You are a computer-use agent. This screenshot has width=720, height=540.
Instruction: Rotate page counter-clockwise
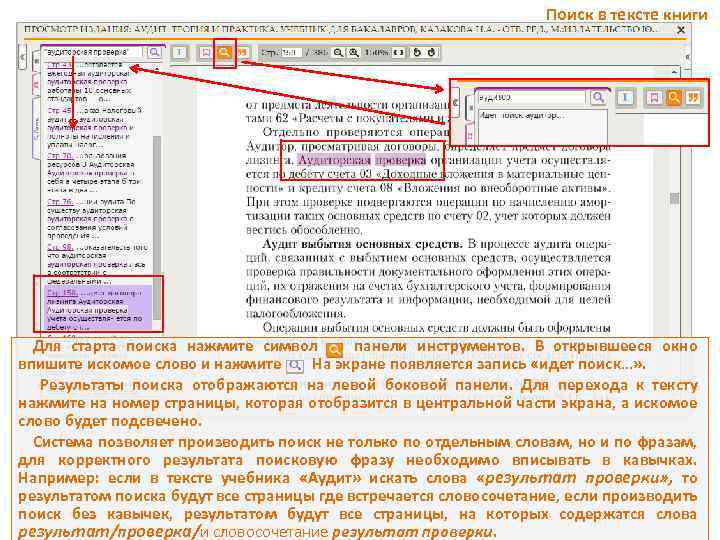[x=417, y=52]
